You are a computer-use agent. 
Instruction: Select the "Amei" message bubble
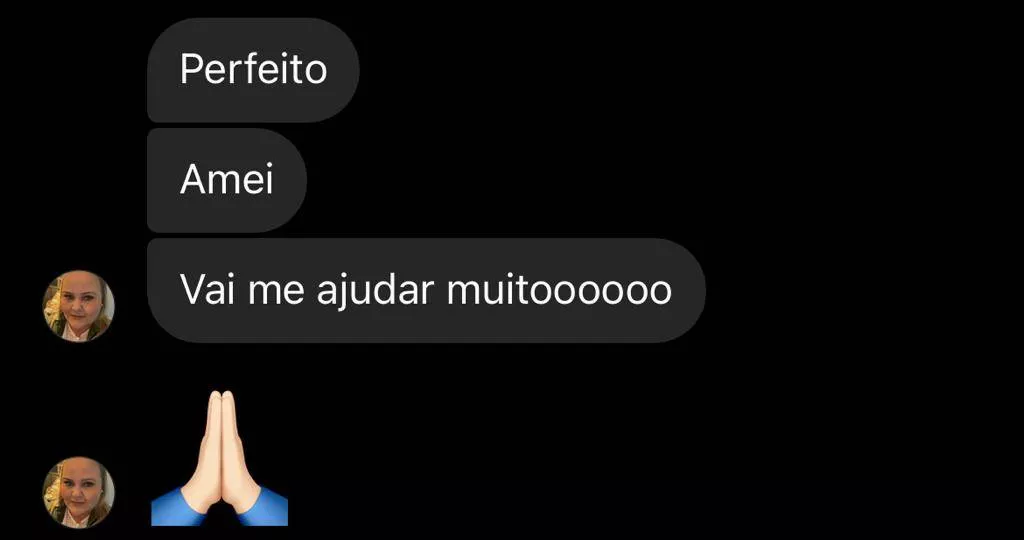click(x=227, y=180)
